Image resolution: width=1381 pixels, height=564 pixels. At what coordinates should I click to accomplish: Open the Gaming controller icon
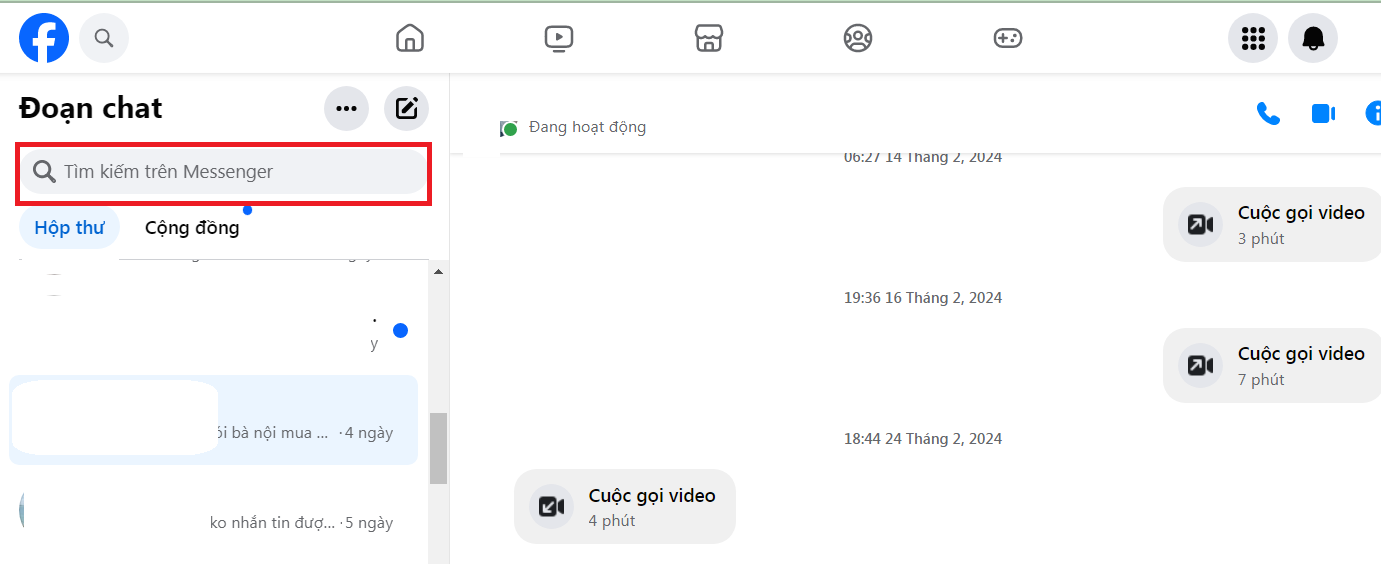pos(1007,38)
